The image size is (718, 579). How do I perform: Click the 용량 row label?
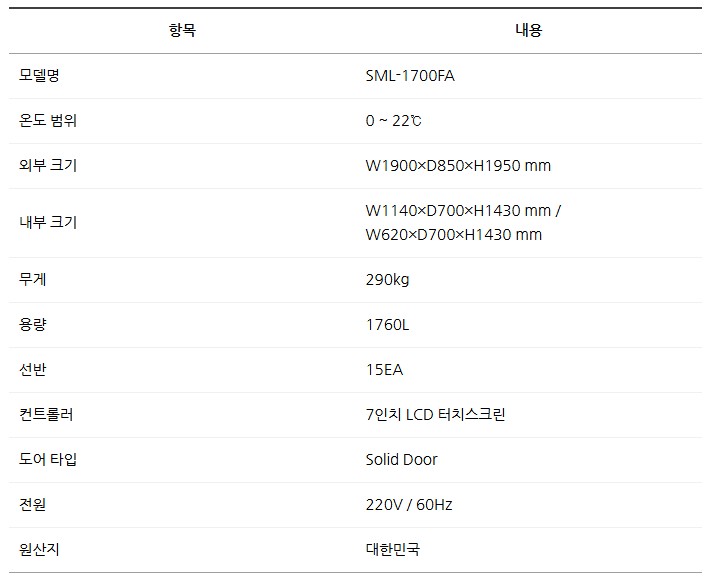34,325
